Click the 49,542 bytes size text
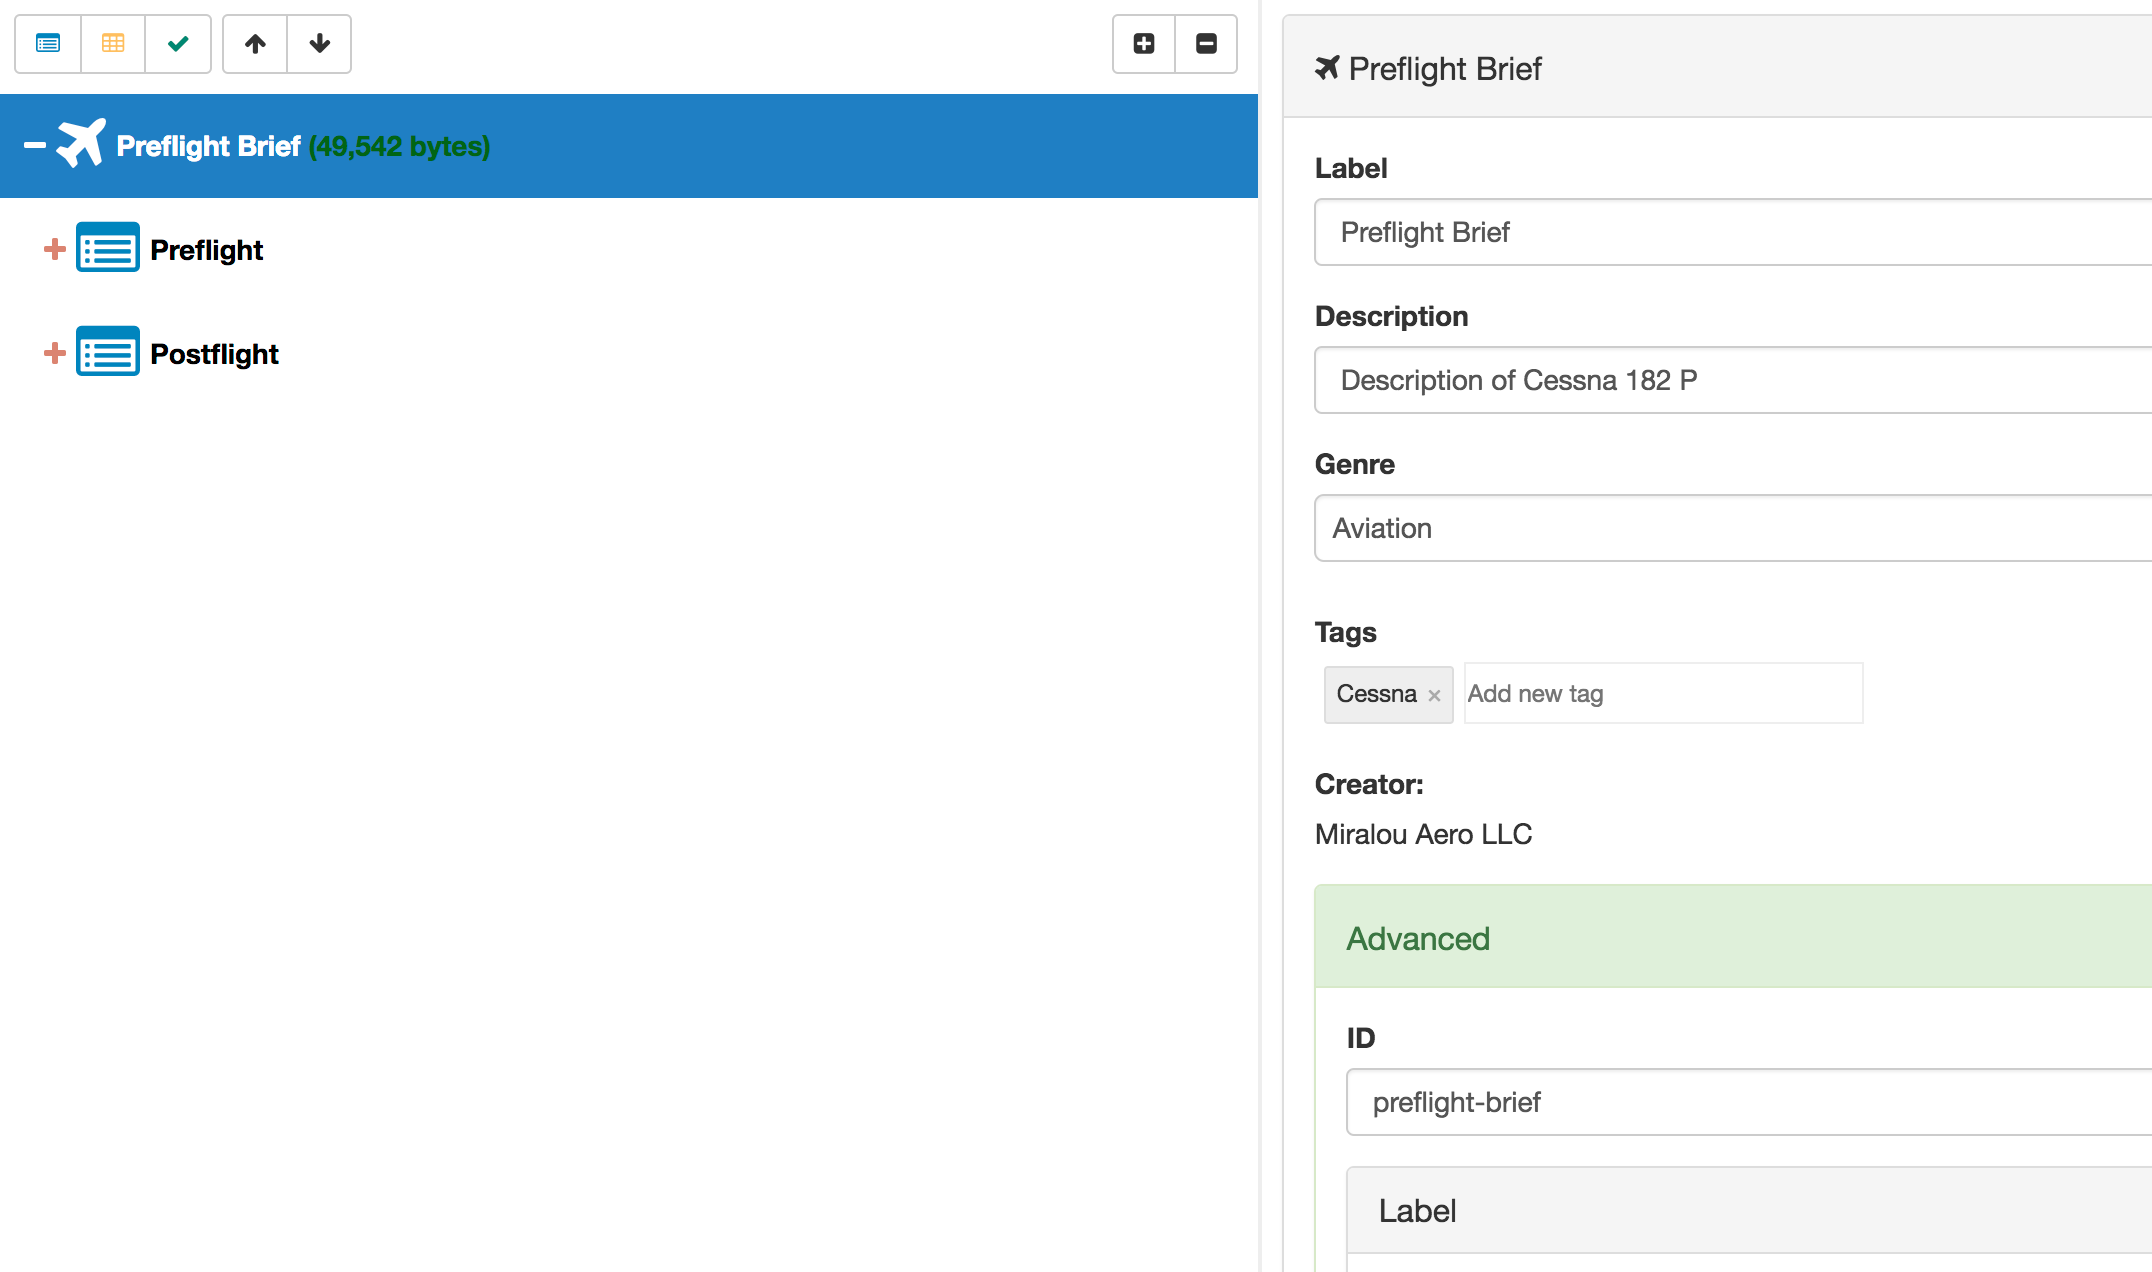Image resolution: width=2152 pixels, height=1272 pixels. (x=399, y=146)
